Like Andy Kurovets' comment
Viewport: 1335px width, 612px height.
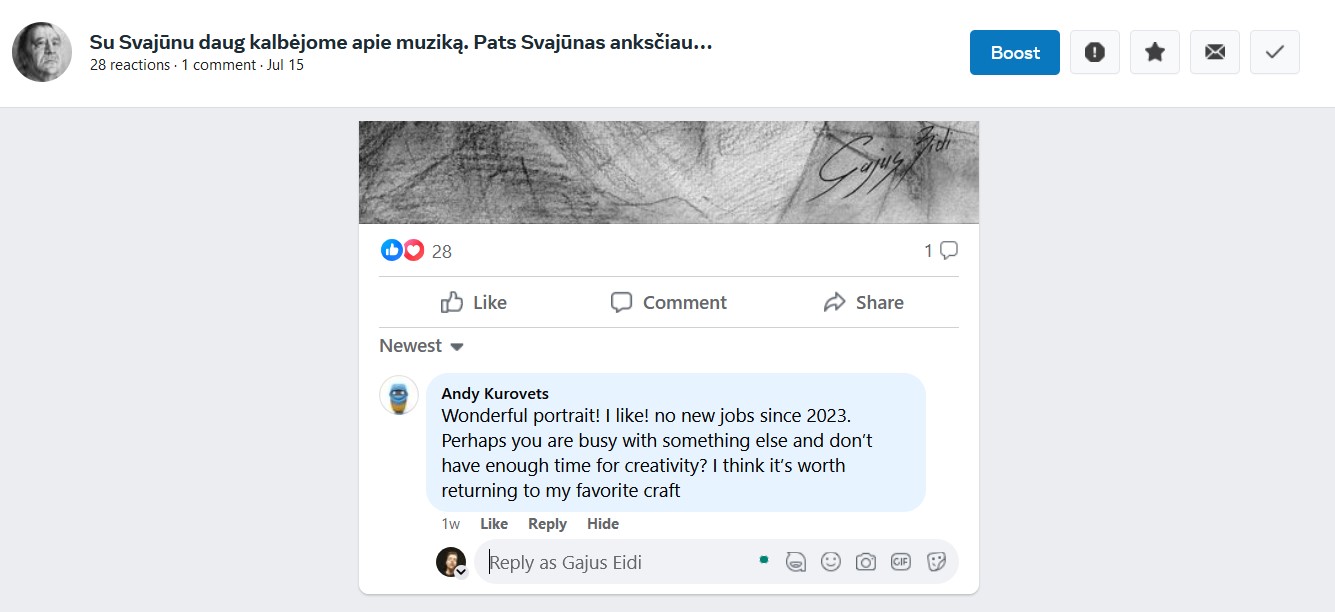(494, 524)
